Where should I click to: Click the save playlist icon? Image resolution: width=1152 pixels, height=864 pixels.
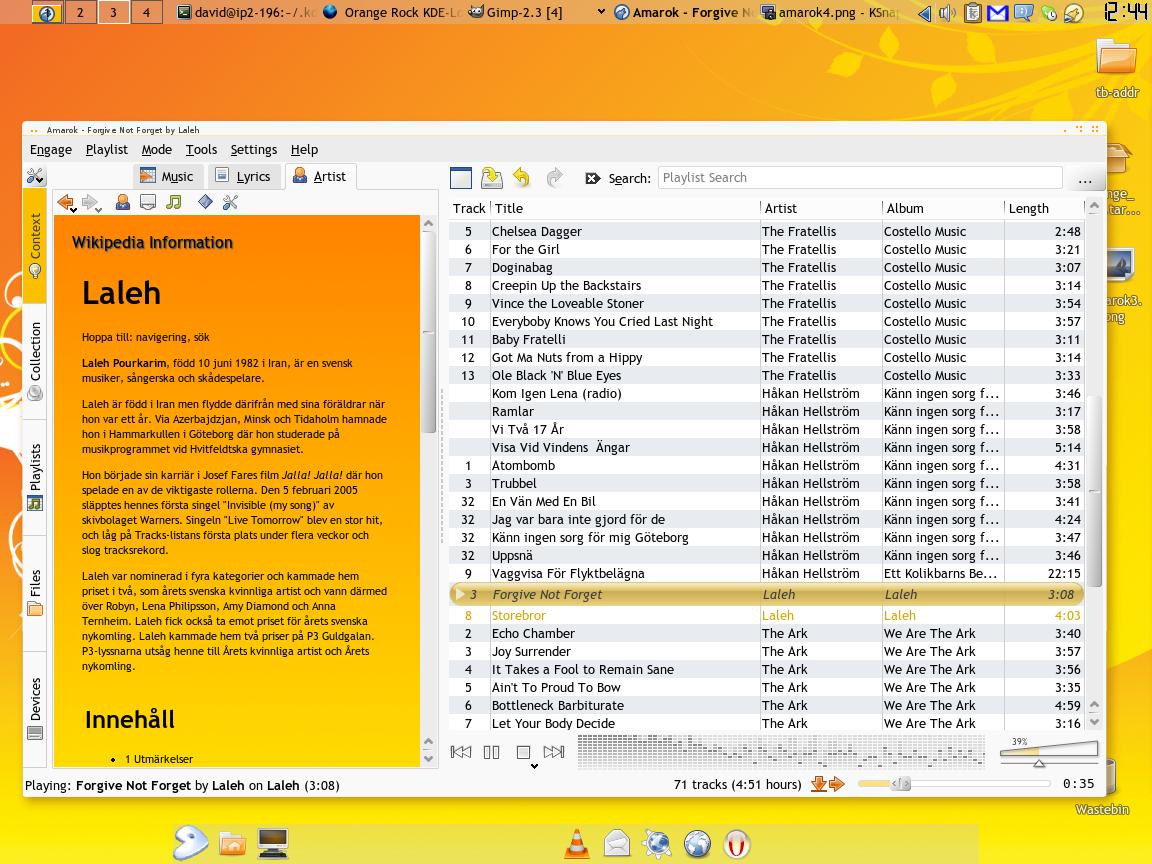492,178
